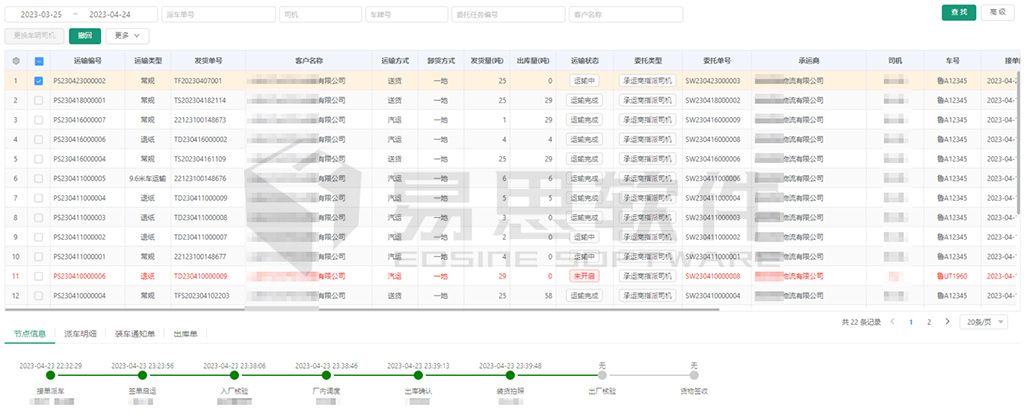1024x416 pixels.
Task: Uncheck the row for PS230423000002
Action: [x=39, y=80]
